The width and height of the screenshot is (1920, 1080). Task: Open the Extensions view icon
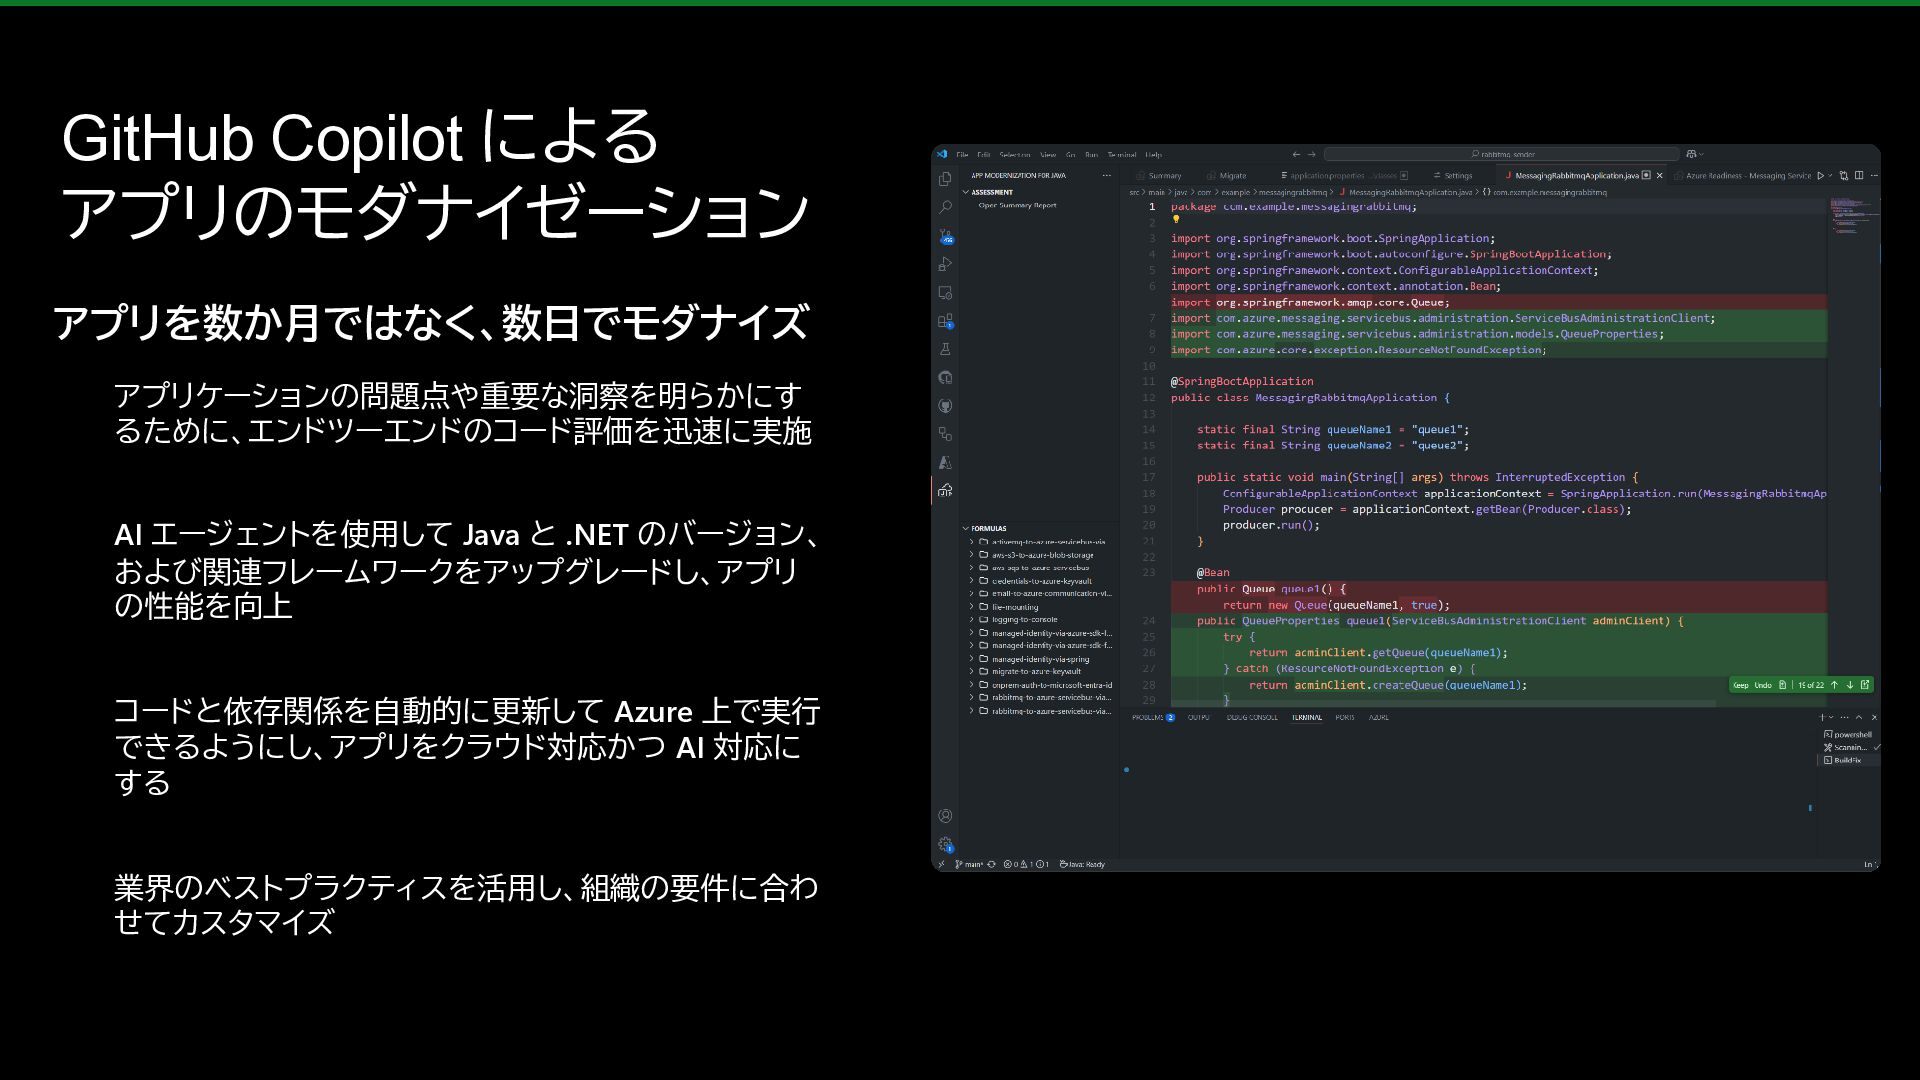[x=945, y=321]
